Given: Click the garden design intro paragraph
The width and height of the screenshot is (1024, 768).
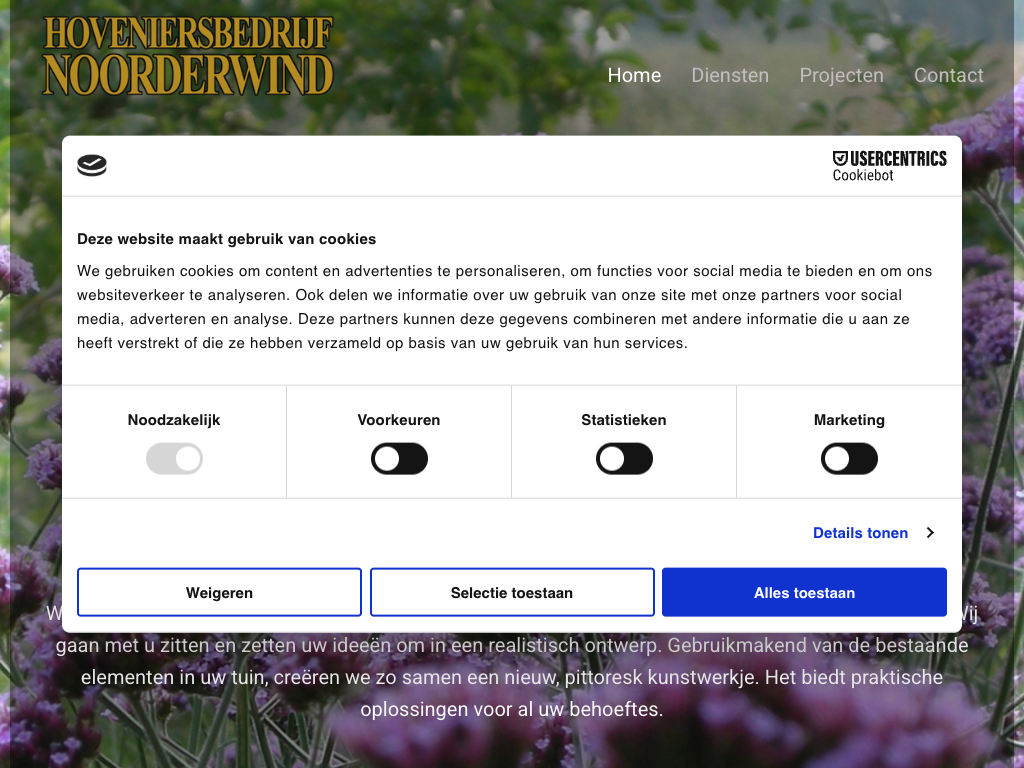Looking at the screenshot, I should click(x=512, y=678).
